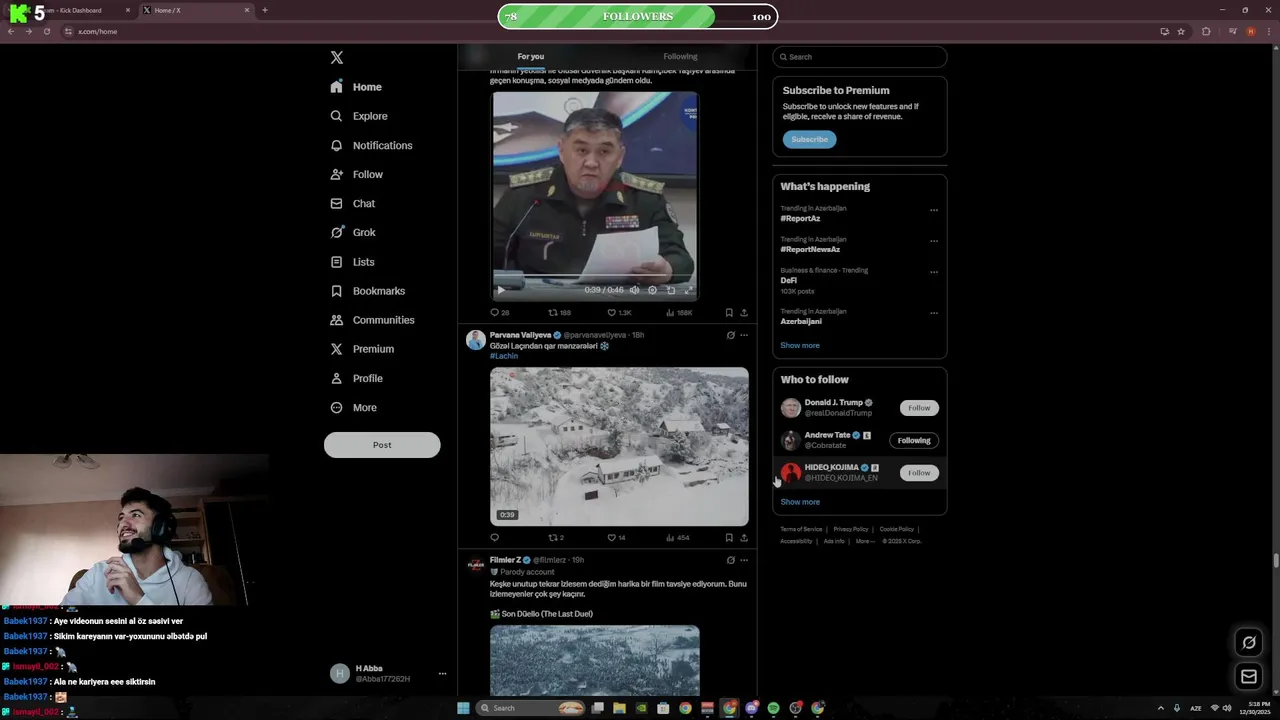Open Chat in sidebar
1280x720 pixels.
point(353,203)
